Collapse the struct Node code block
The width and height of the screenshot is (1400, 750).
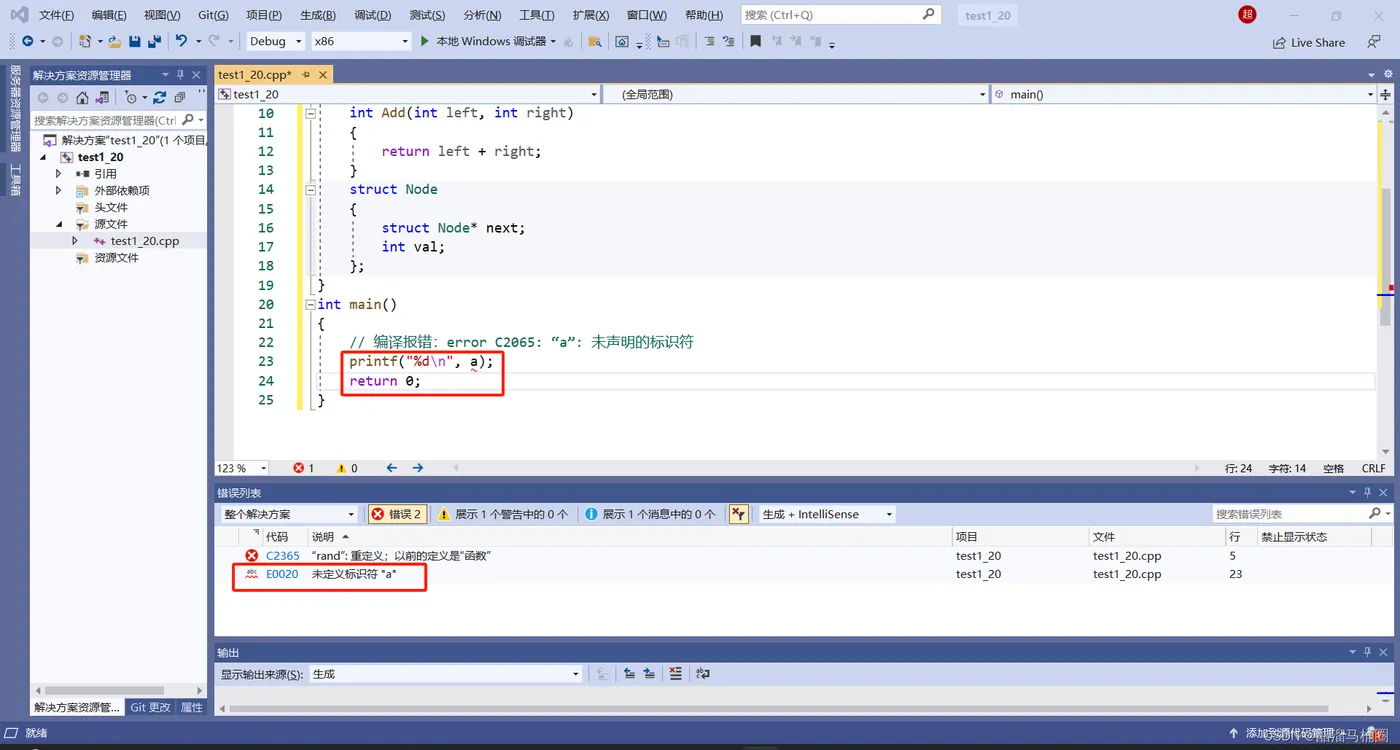310,189
